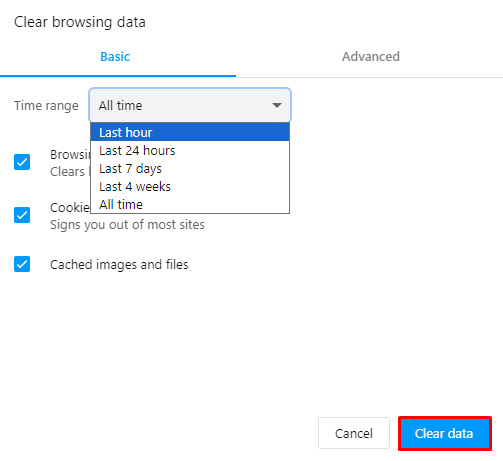Image resolution: width=503 pixels, height=461 pixels.
Task: Choose Last 24 hours option
Action: click(190, 150)
